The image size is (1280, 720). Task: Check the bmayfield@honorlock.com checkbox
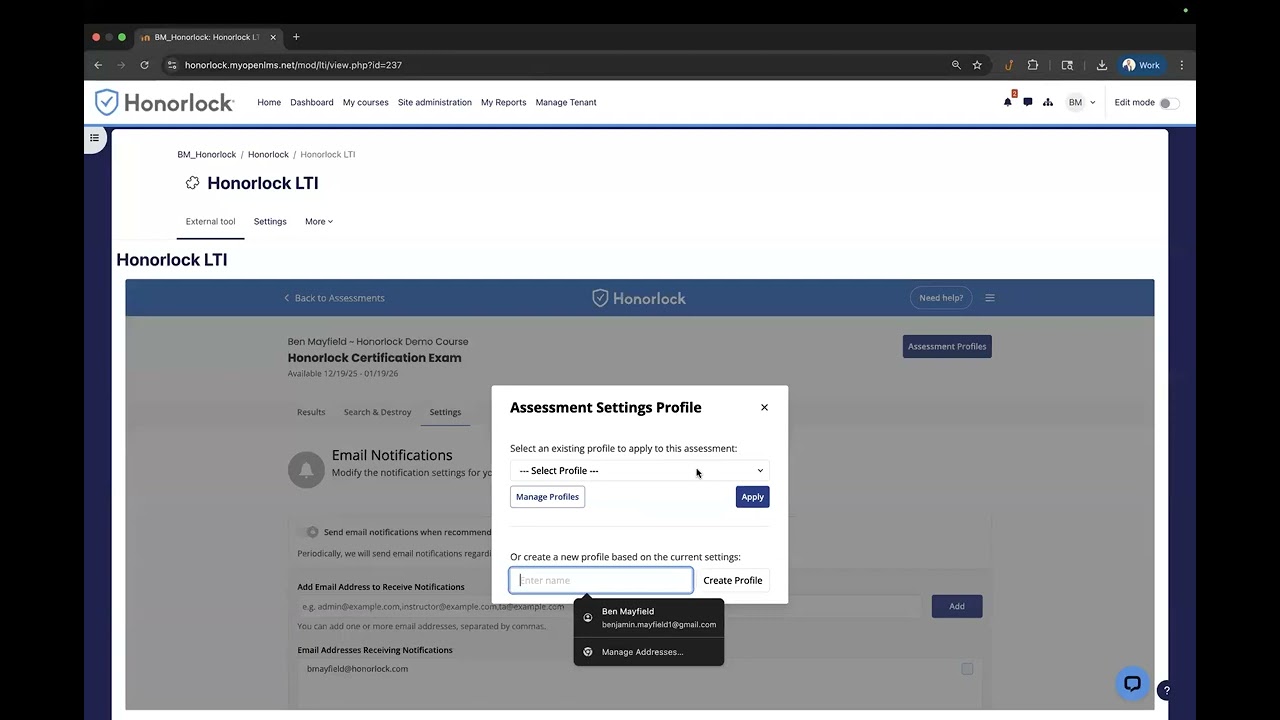click(x=967, y=669)
